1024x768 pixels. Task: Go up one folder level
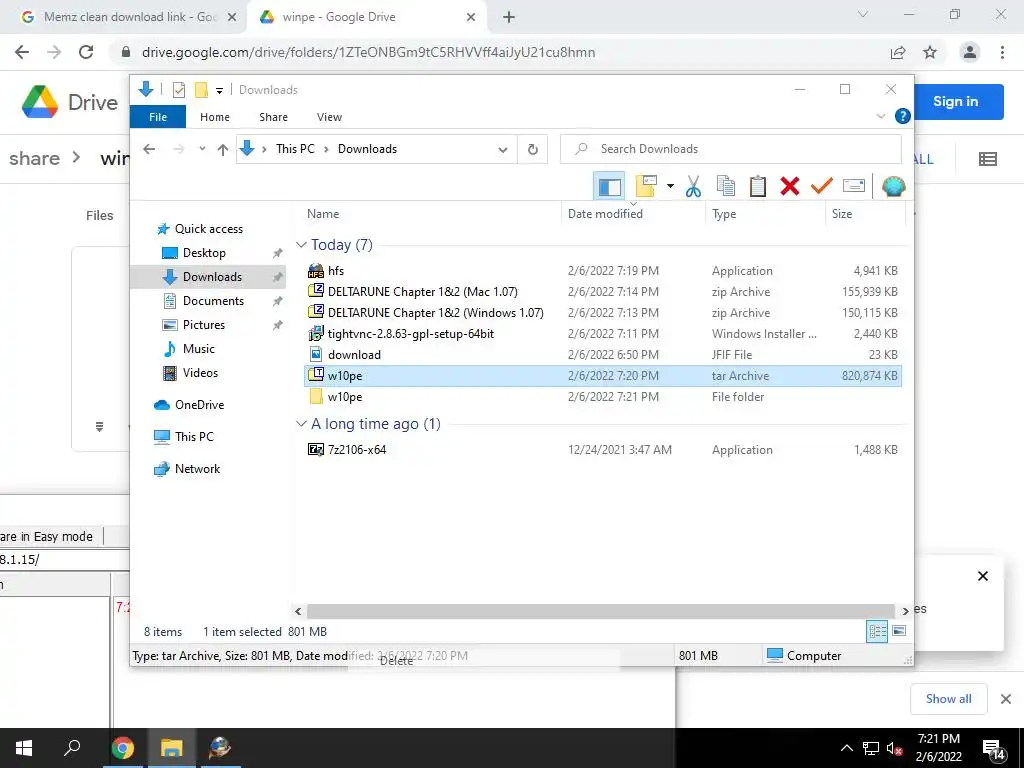(x=223, y=150)
